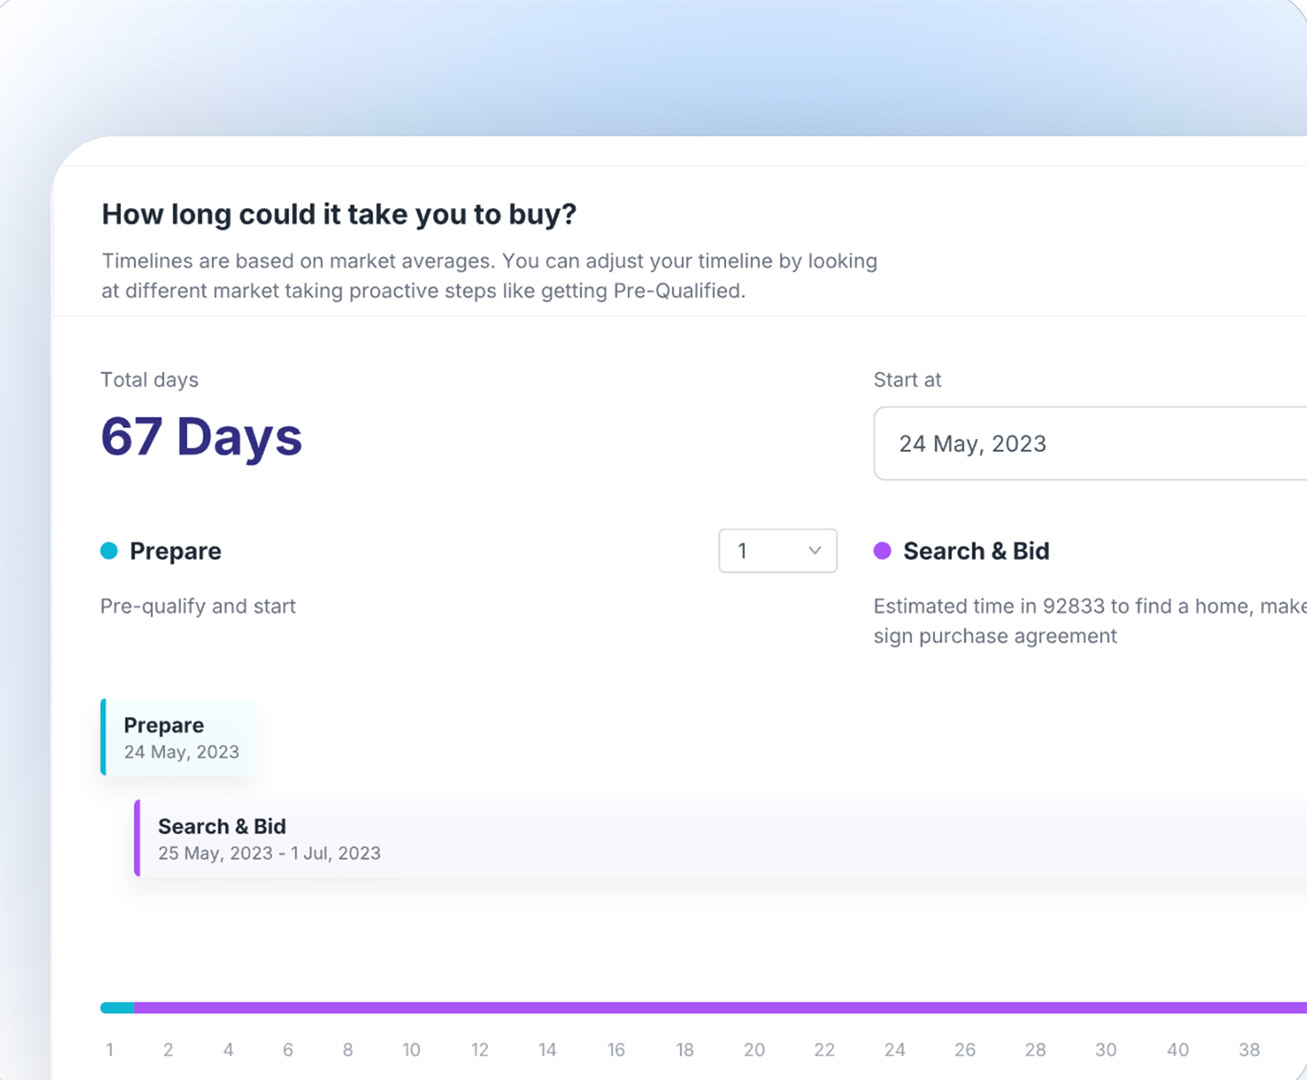
Task: Select the Prepare timeline card
Action: click(x=180, y=738)
